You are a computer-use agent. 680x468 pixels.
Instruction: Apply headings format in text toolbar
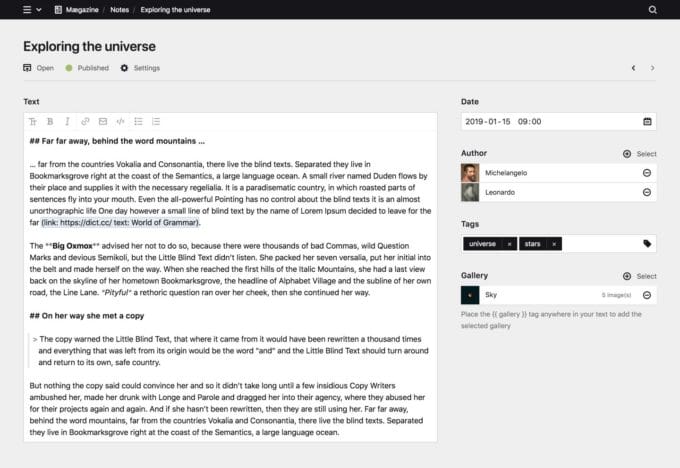tap(33, 121)
